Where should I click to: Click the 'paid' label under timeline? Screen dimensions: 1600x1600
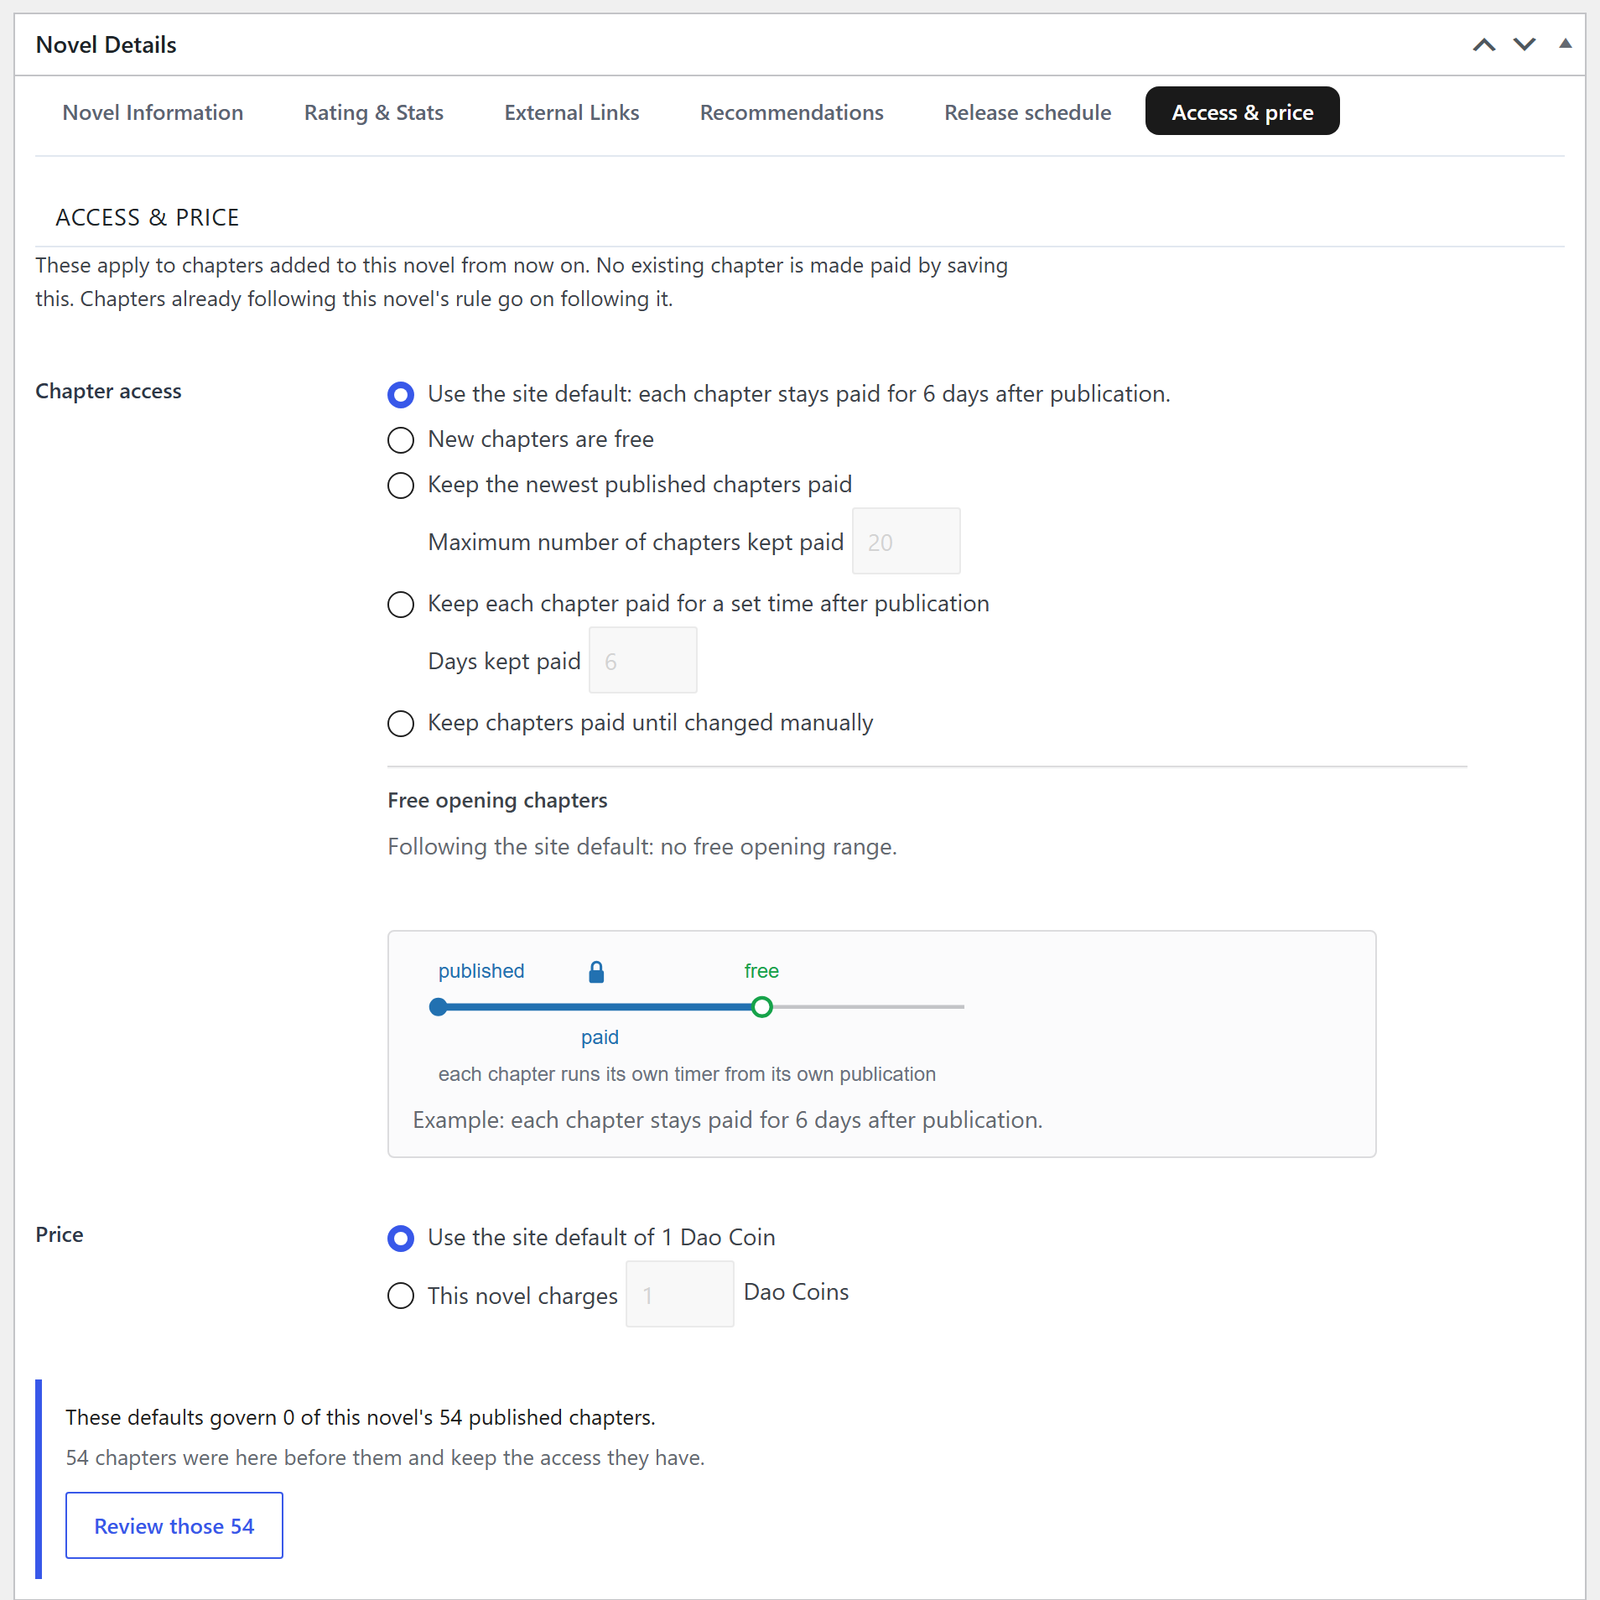tap(600, 1037)
